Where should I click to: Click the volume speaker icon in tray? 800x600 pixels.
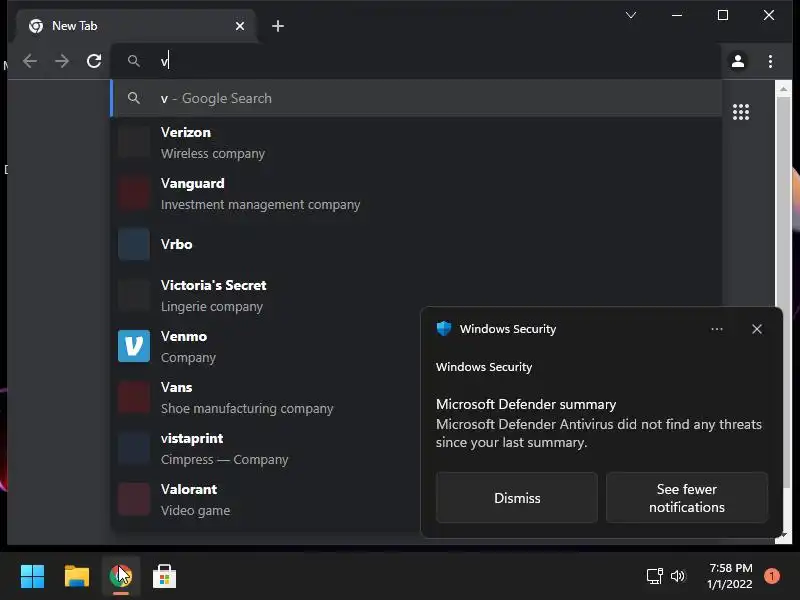pyautogui.click(x=678, y=576)
